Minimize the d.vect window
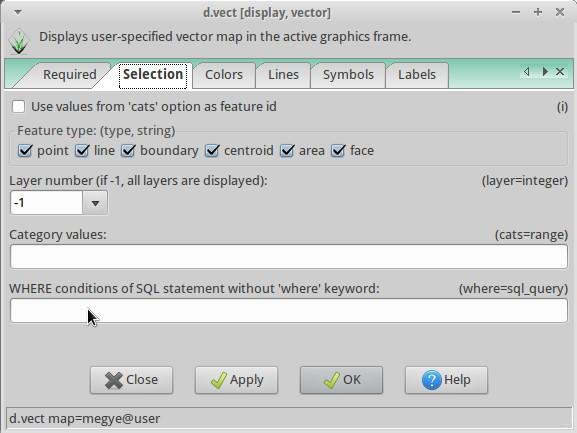The image size is (577, 433). pos(516,12)
